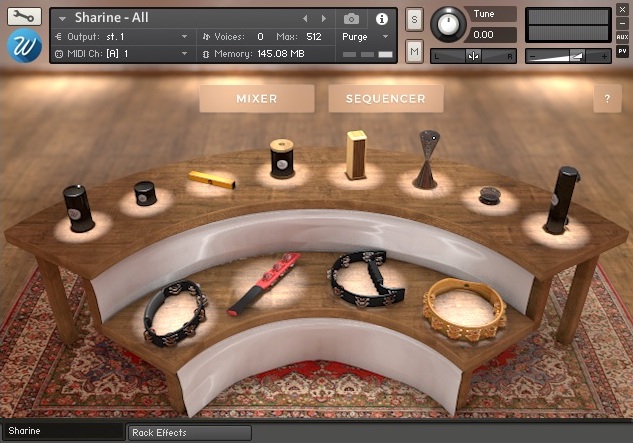The height and width of the screenshot is (443, 633).
Task: Click the Voices note icon
Action: pos(206,37)
